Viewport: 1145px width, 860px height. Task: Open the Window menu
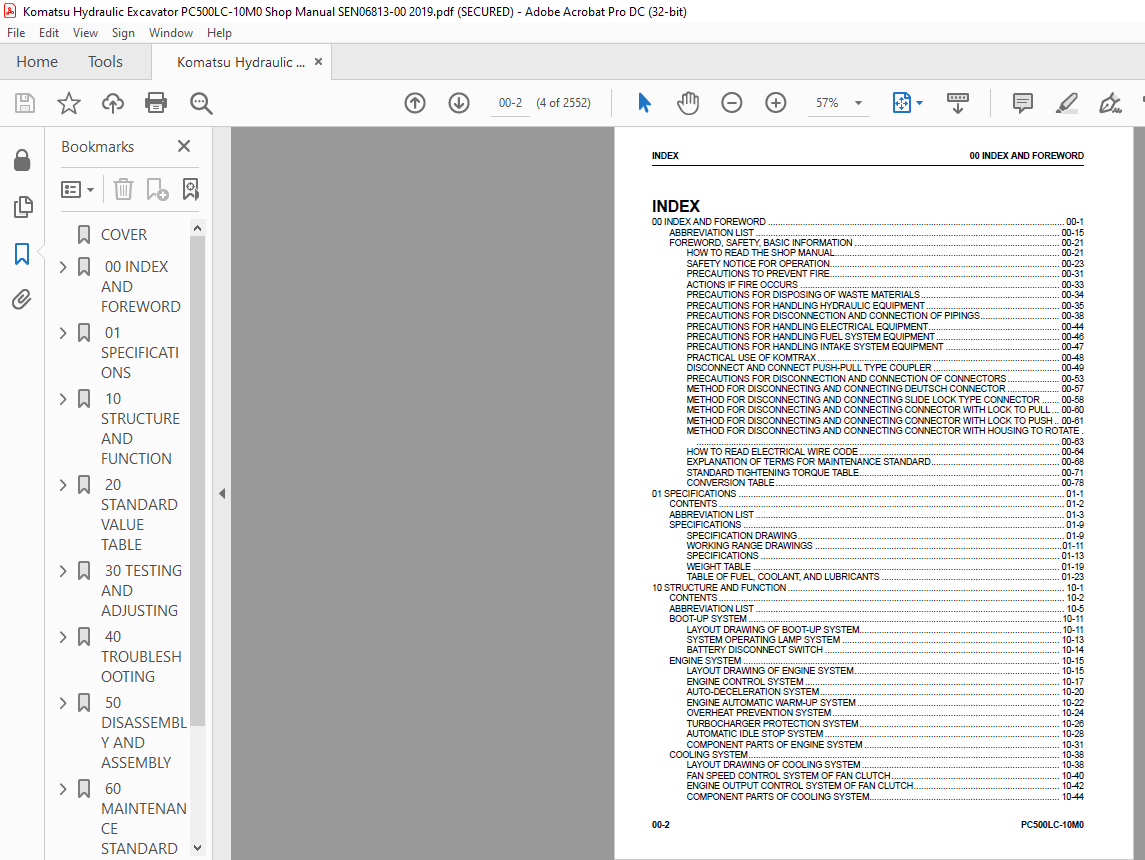pos(171,33)
